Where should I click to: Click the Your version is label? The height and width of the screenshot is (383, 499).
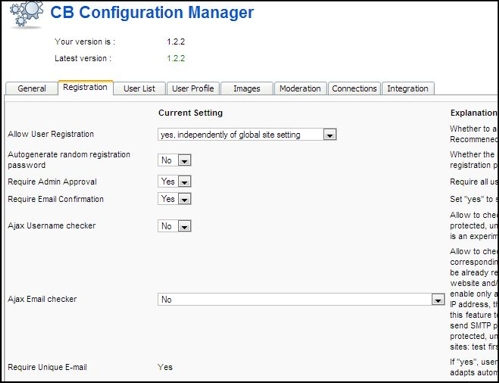coord(85,42)
